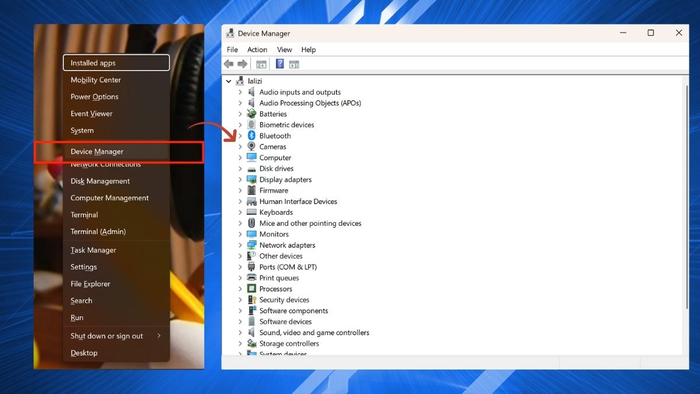Click the Device Manager vertical scrollbar
Image resolution: width=700 pixels, height=394 pixels.
click(686, 196)
